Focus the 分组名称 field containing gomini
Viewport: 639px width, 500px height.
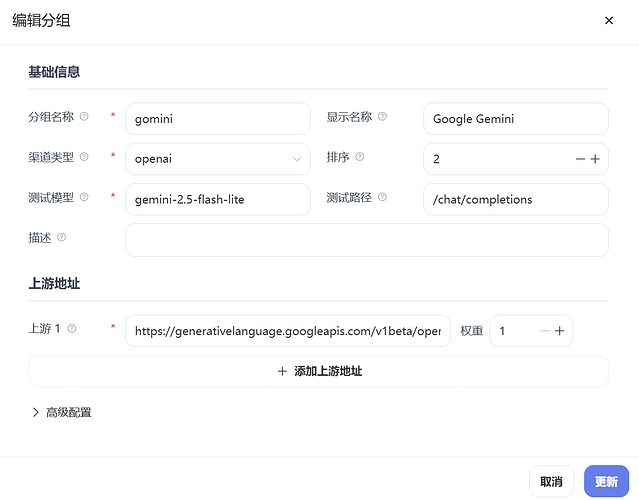(x=218, y=119)
